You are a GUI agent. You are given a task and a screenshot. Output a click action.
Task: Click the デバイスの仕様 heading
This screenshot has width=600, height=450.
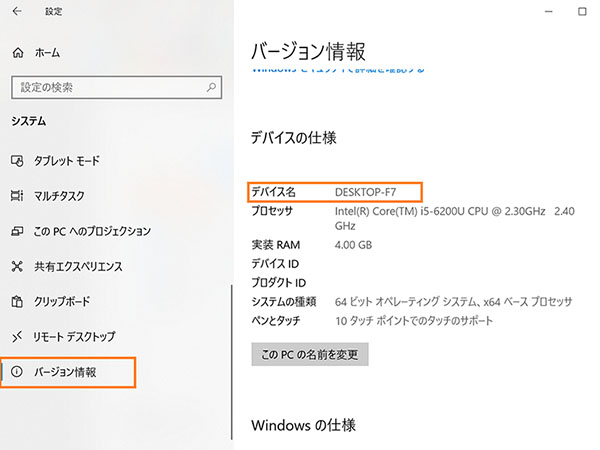click(293, 138)
